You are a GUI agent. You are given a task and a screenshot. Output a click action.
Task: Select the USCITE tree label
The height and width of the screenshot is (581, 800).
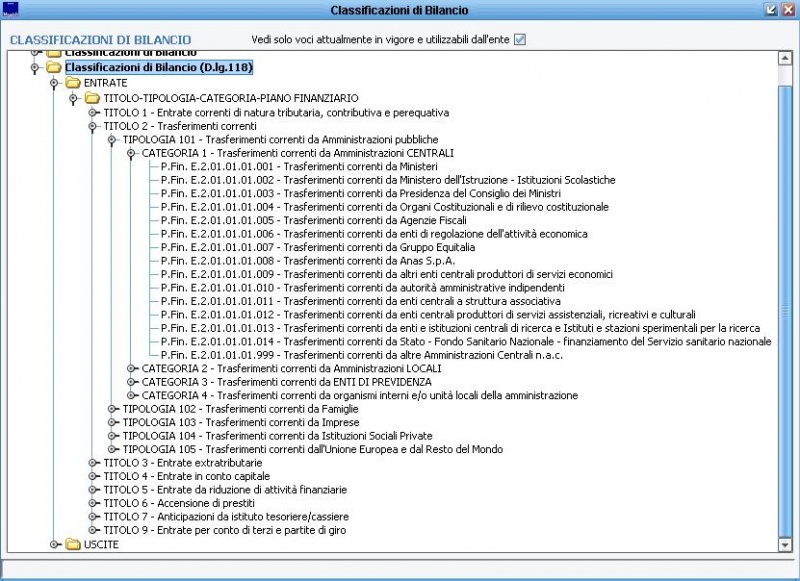tap(101, 544)
